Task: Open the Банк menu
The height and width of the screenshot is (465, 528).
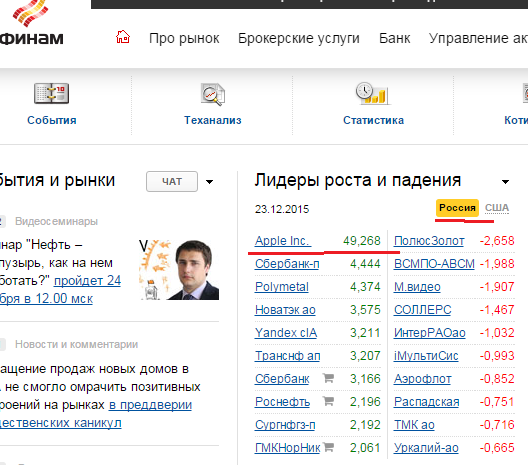Action: (394, 38)
